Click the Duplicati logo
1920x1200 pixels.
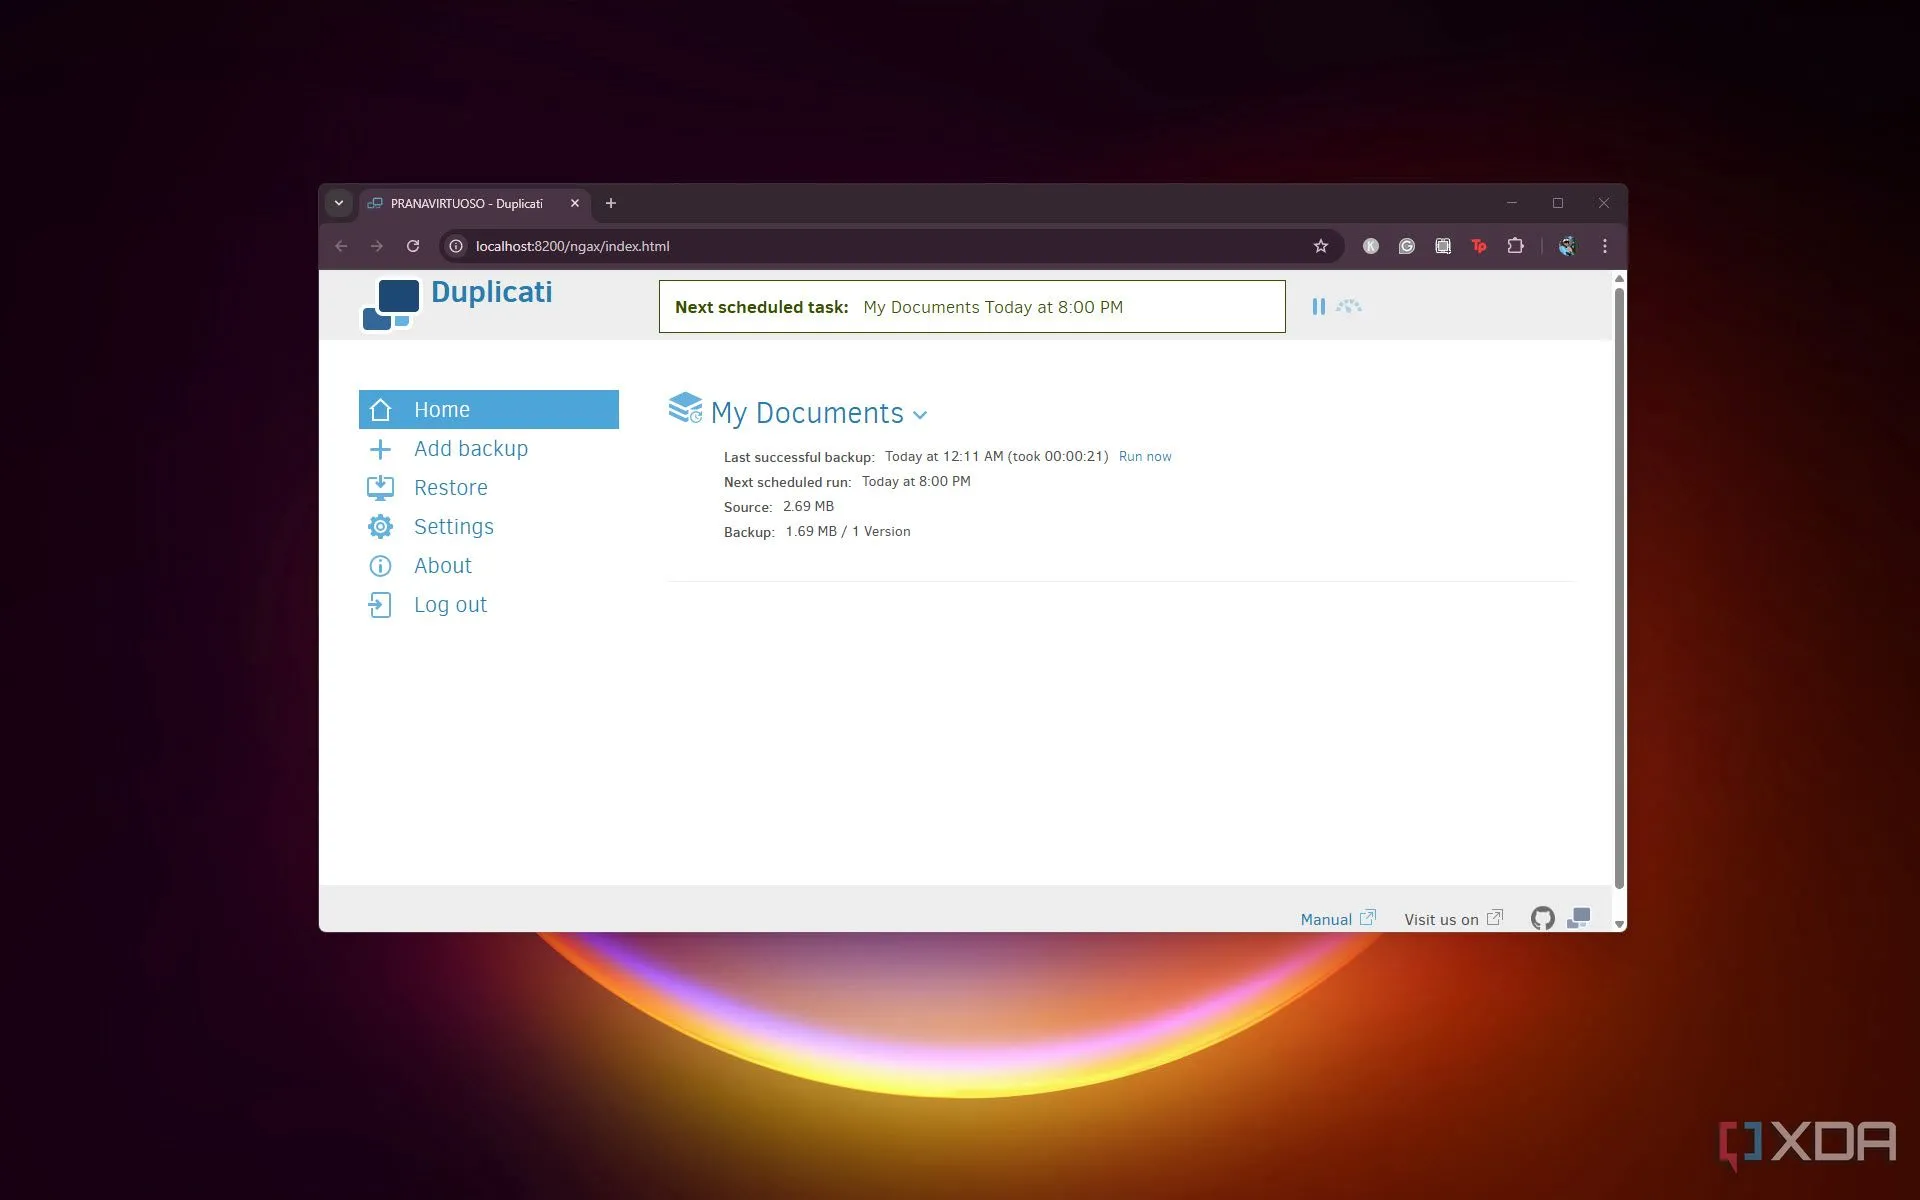point(390,303)
